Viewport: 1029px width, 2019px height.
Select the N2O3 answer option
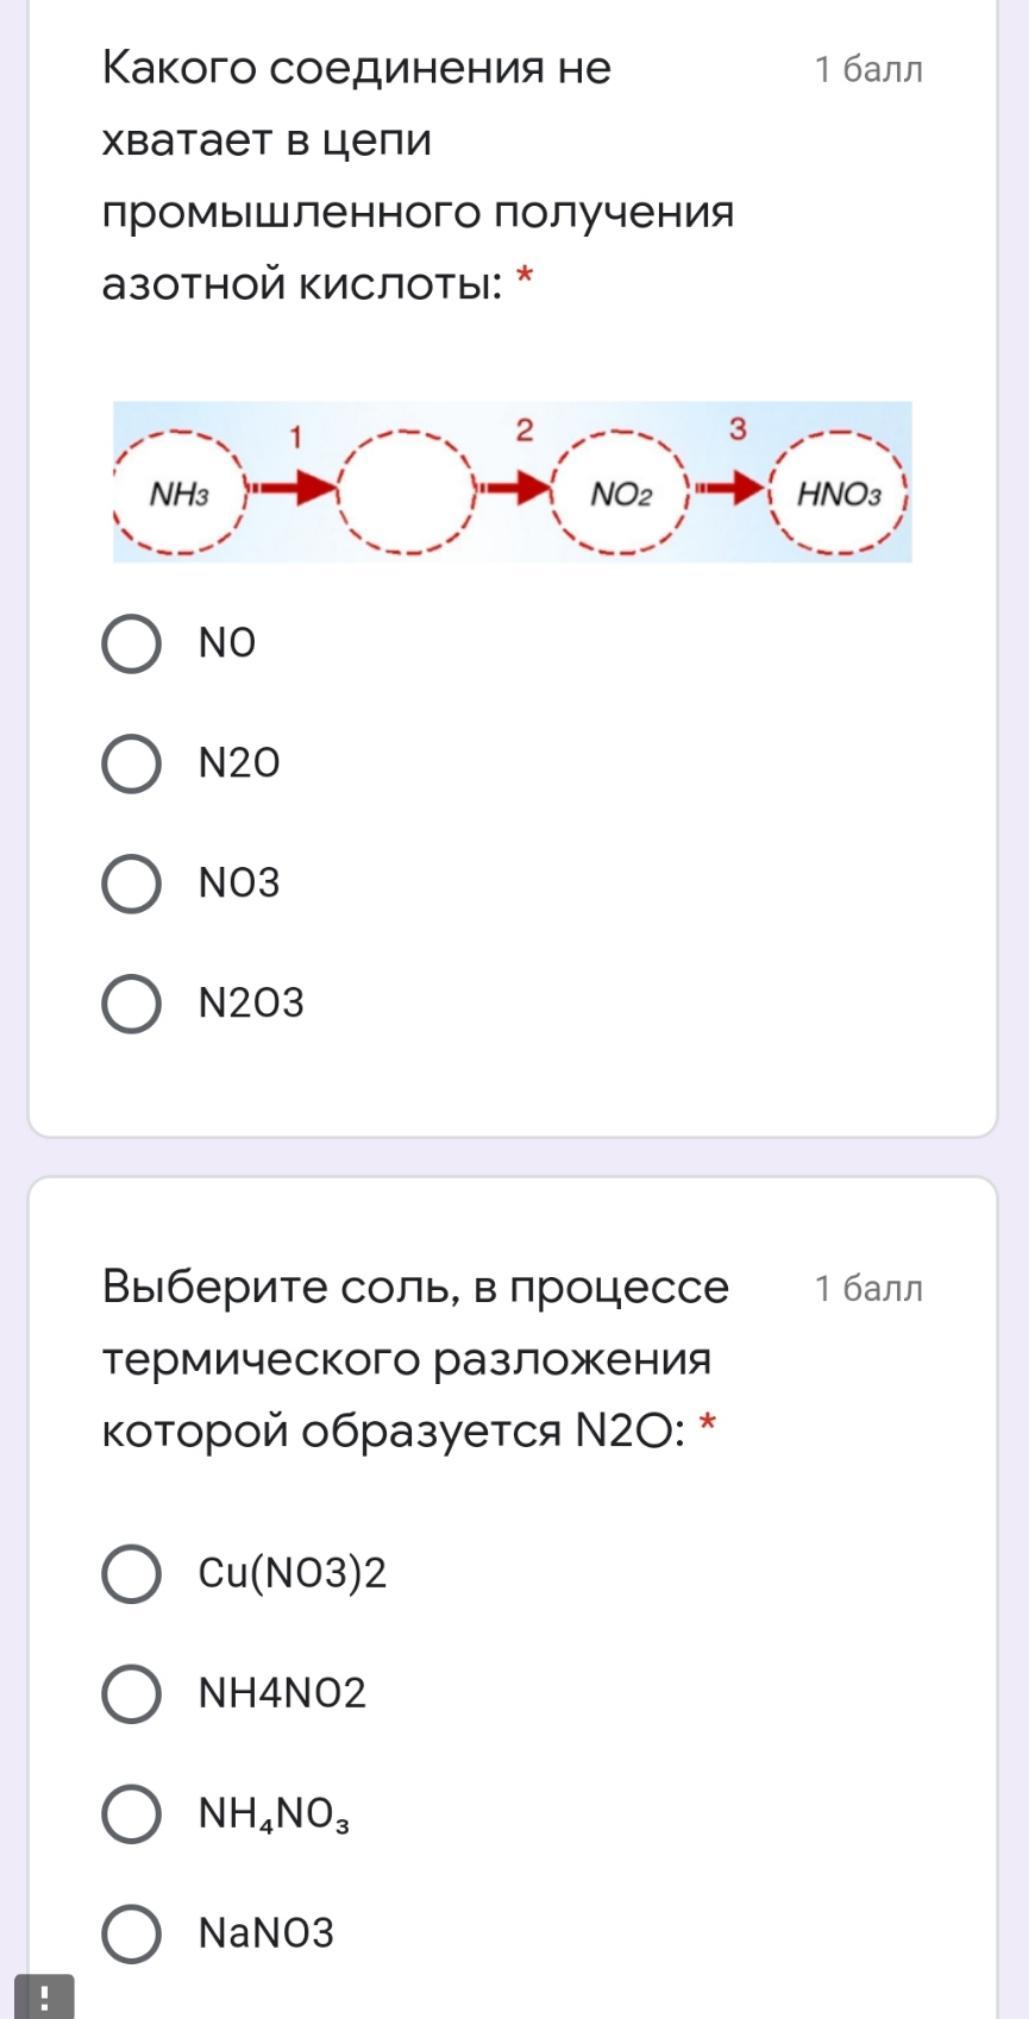pyautogui.click(x=132, y=1004)
